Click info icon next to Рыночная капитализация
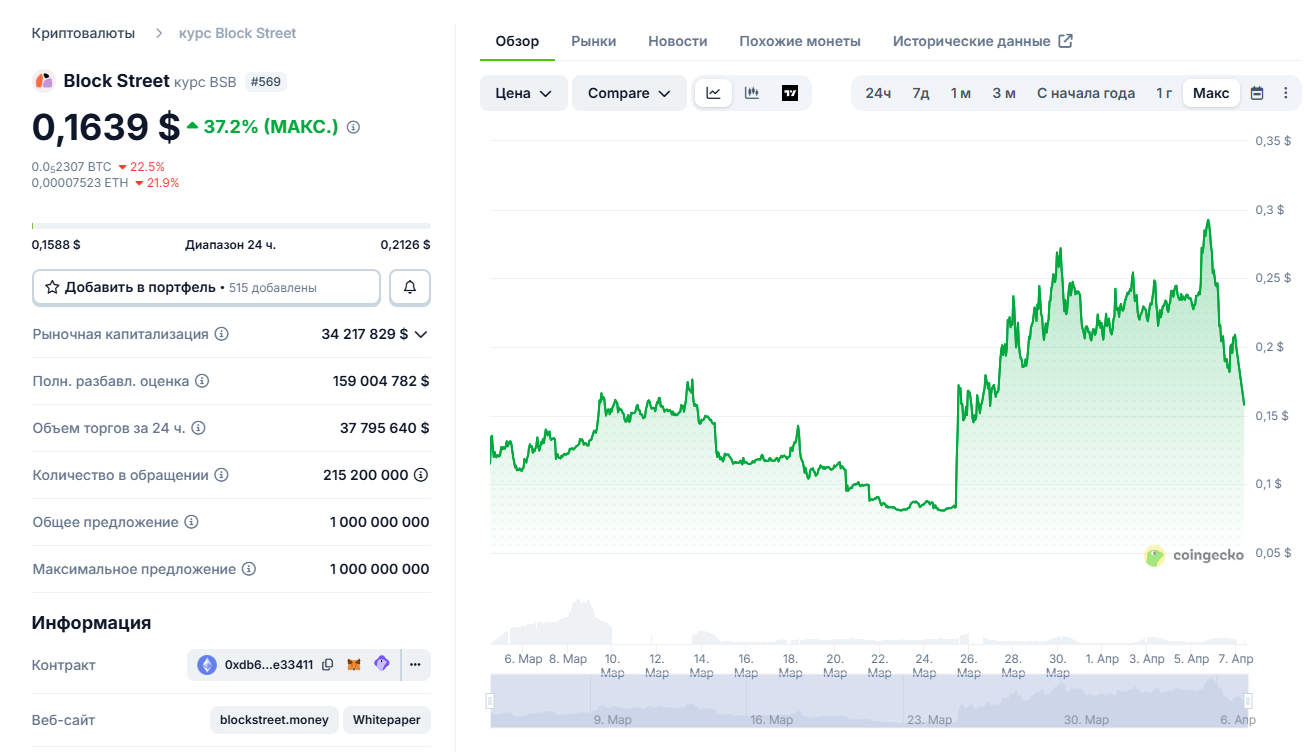 pyautogui.click(x=222, y=334)
